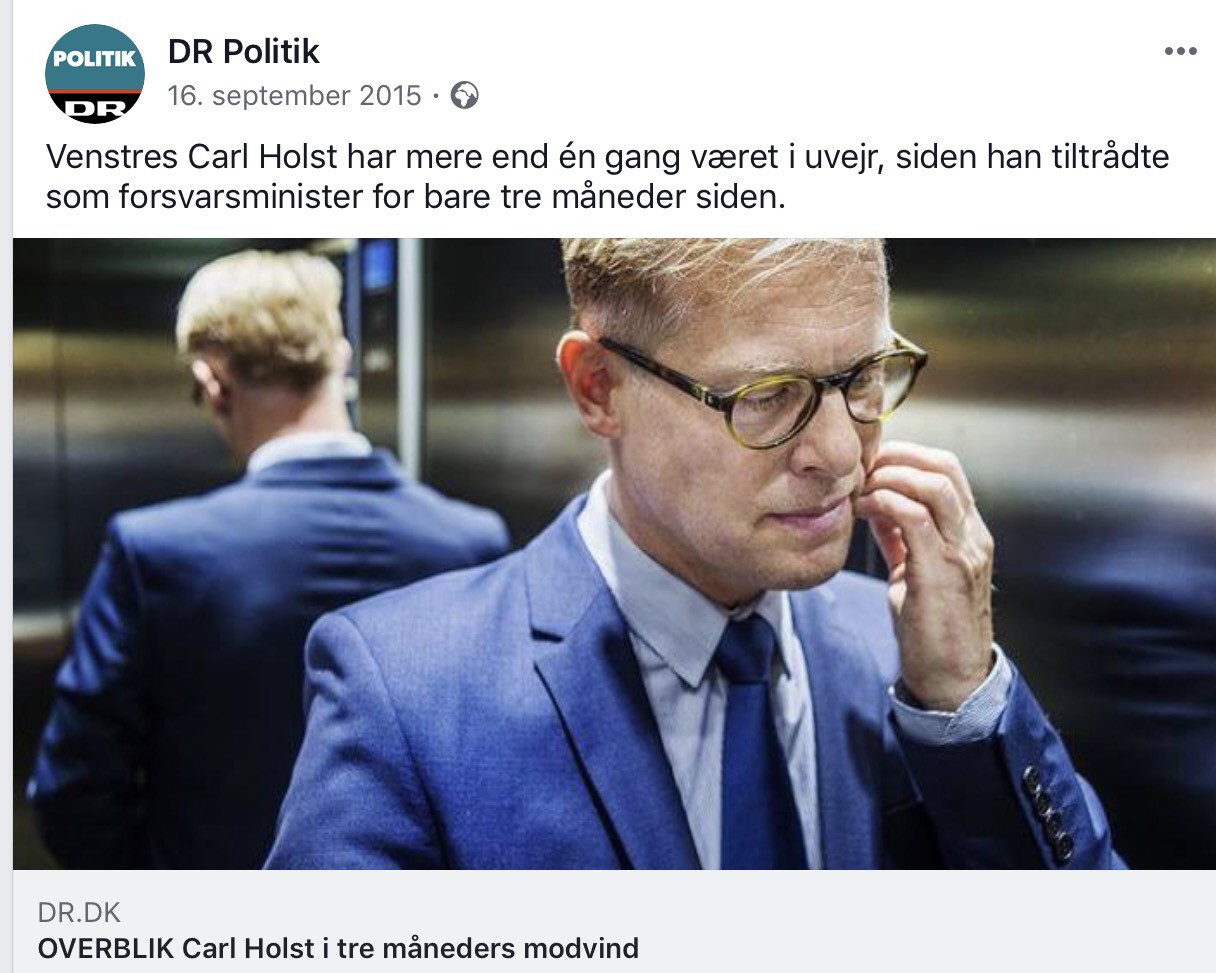Image resolution: width=1216 pixels, height=973 pixels.
Task: Open the three-dot post options menu
Action: point(1180,52)
